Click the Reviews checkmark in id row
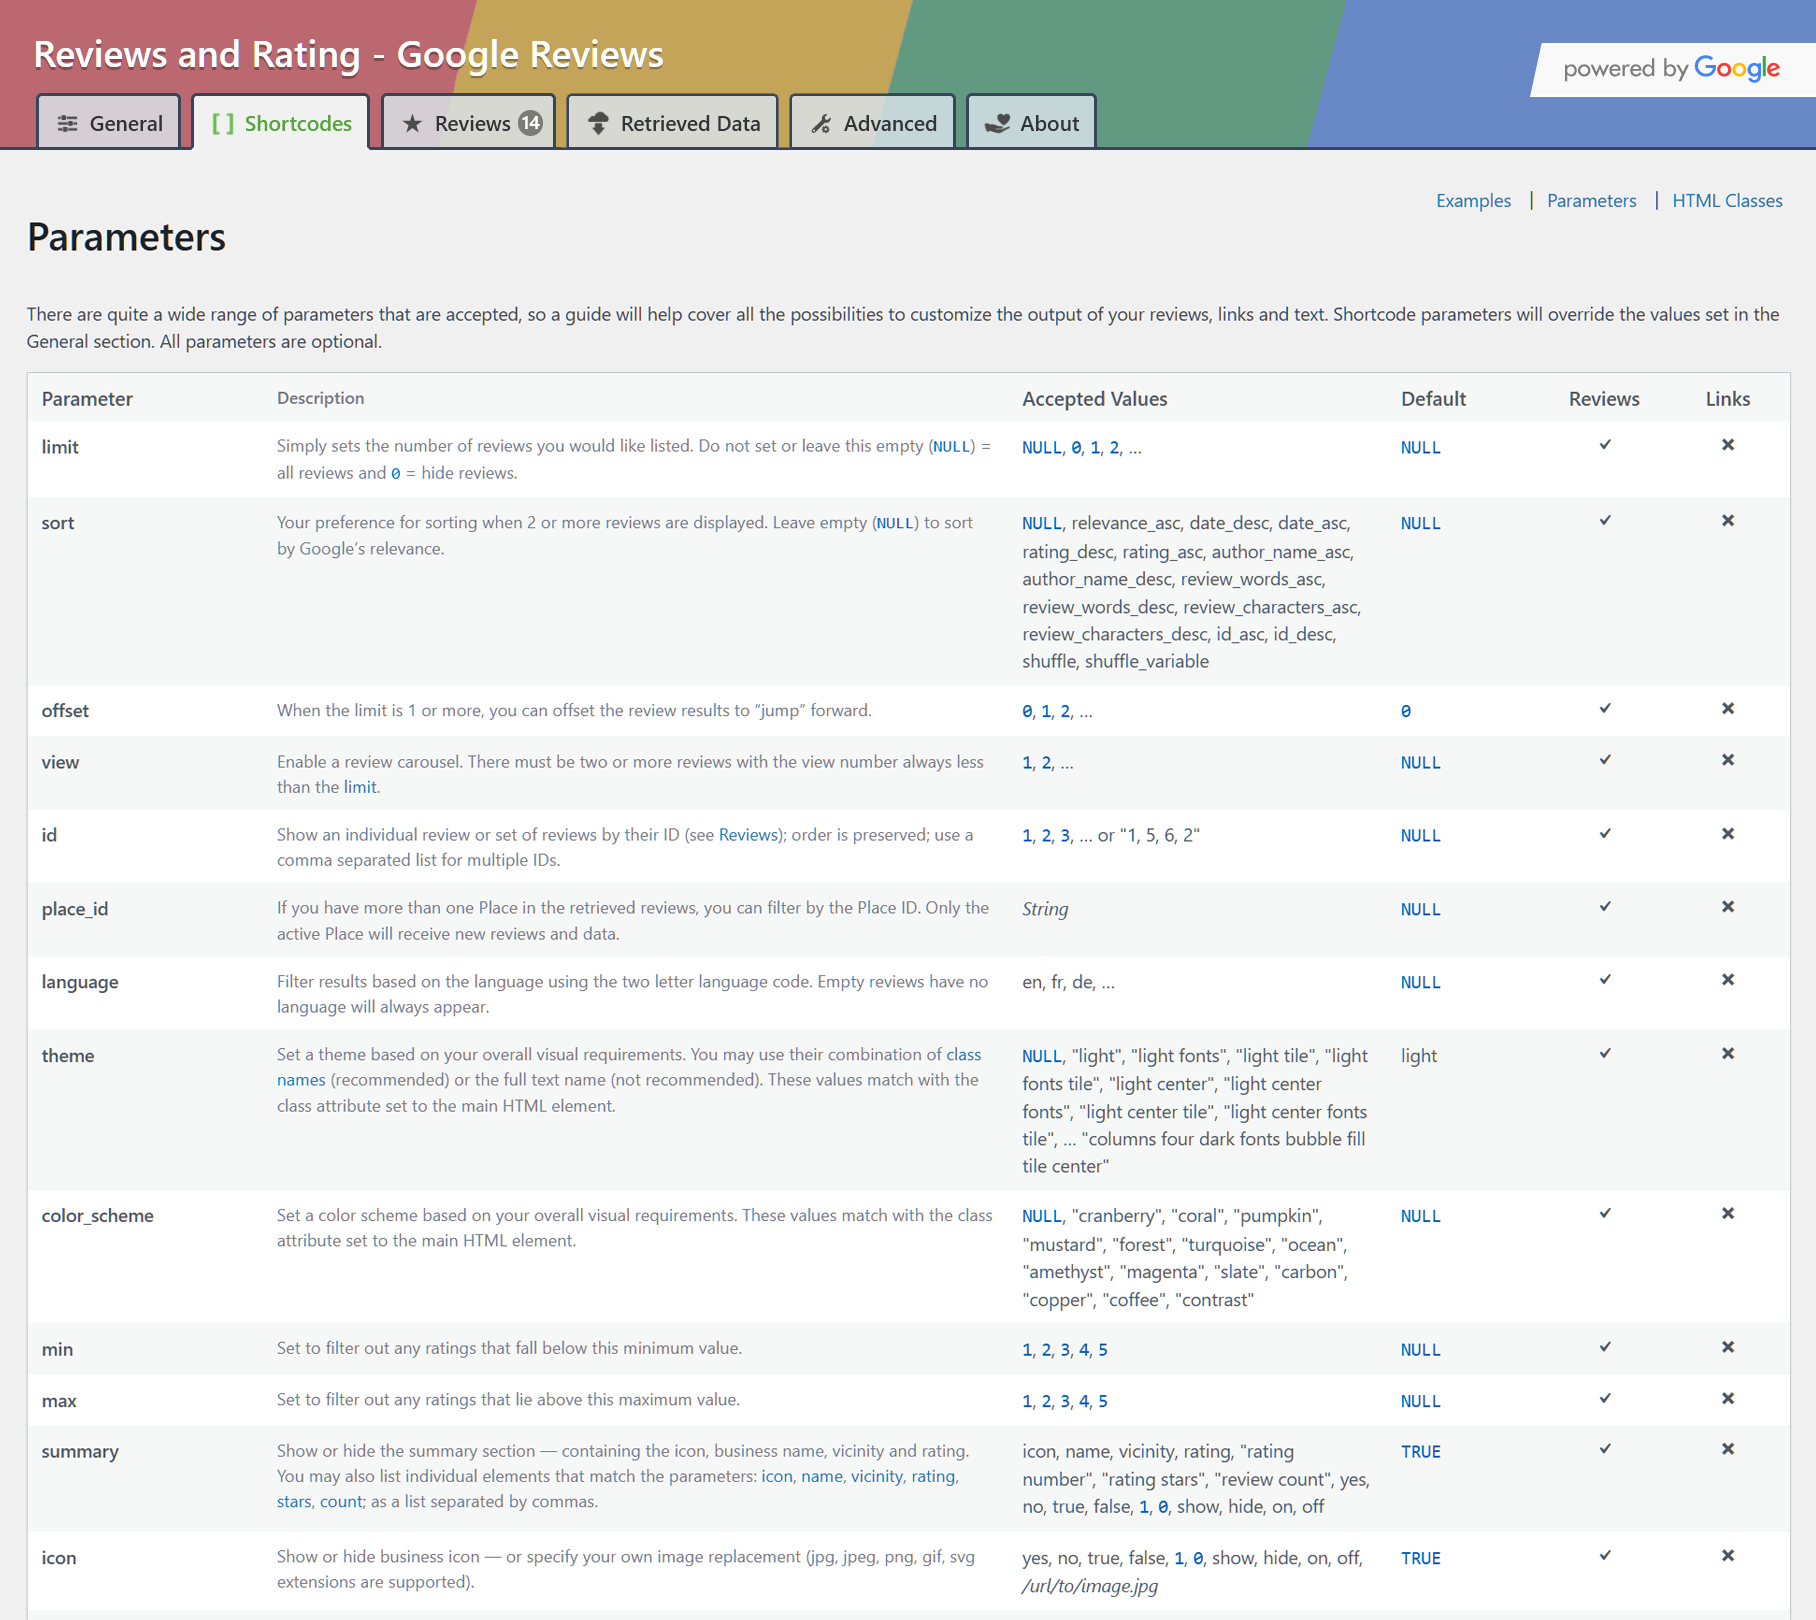Screen dimensions: 1816x1620 1605,834
